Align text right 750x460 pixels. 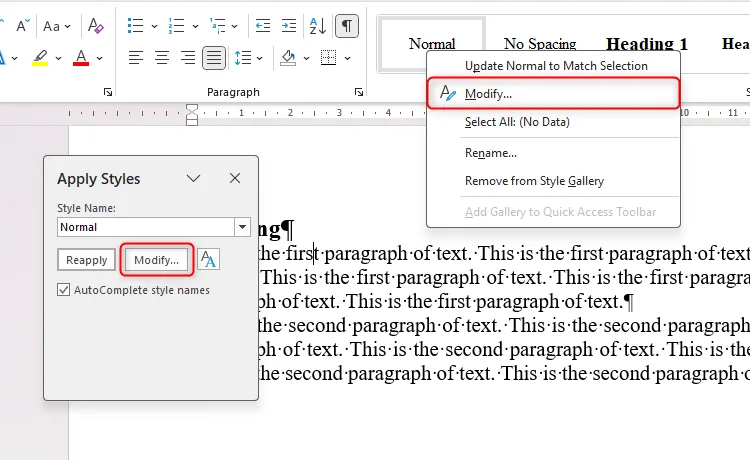click(x=188, y=58)
